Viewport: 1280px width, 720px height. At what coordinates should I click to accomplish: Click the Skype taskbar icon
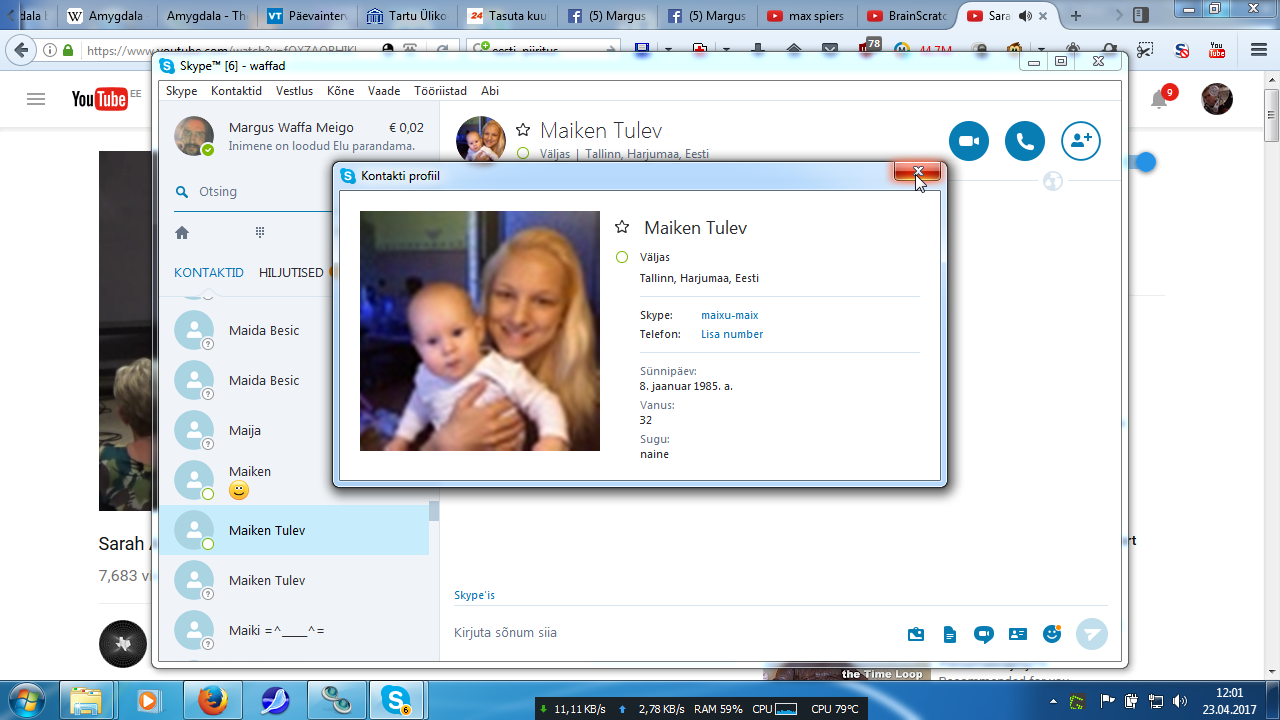click(x=397, y=700)
